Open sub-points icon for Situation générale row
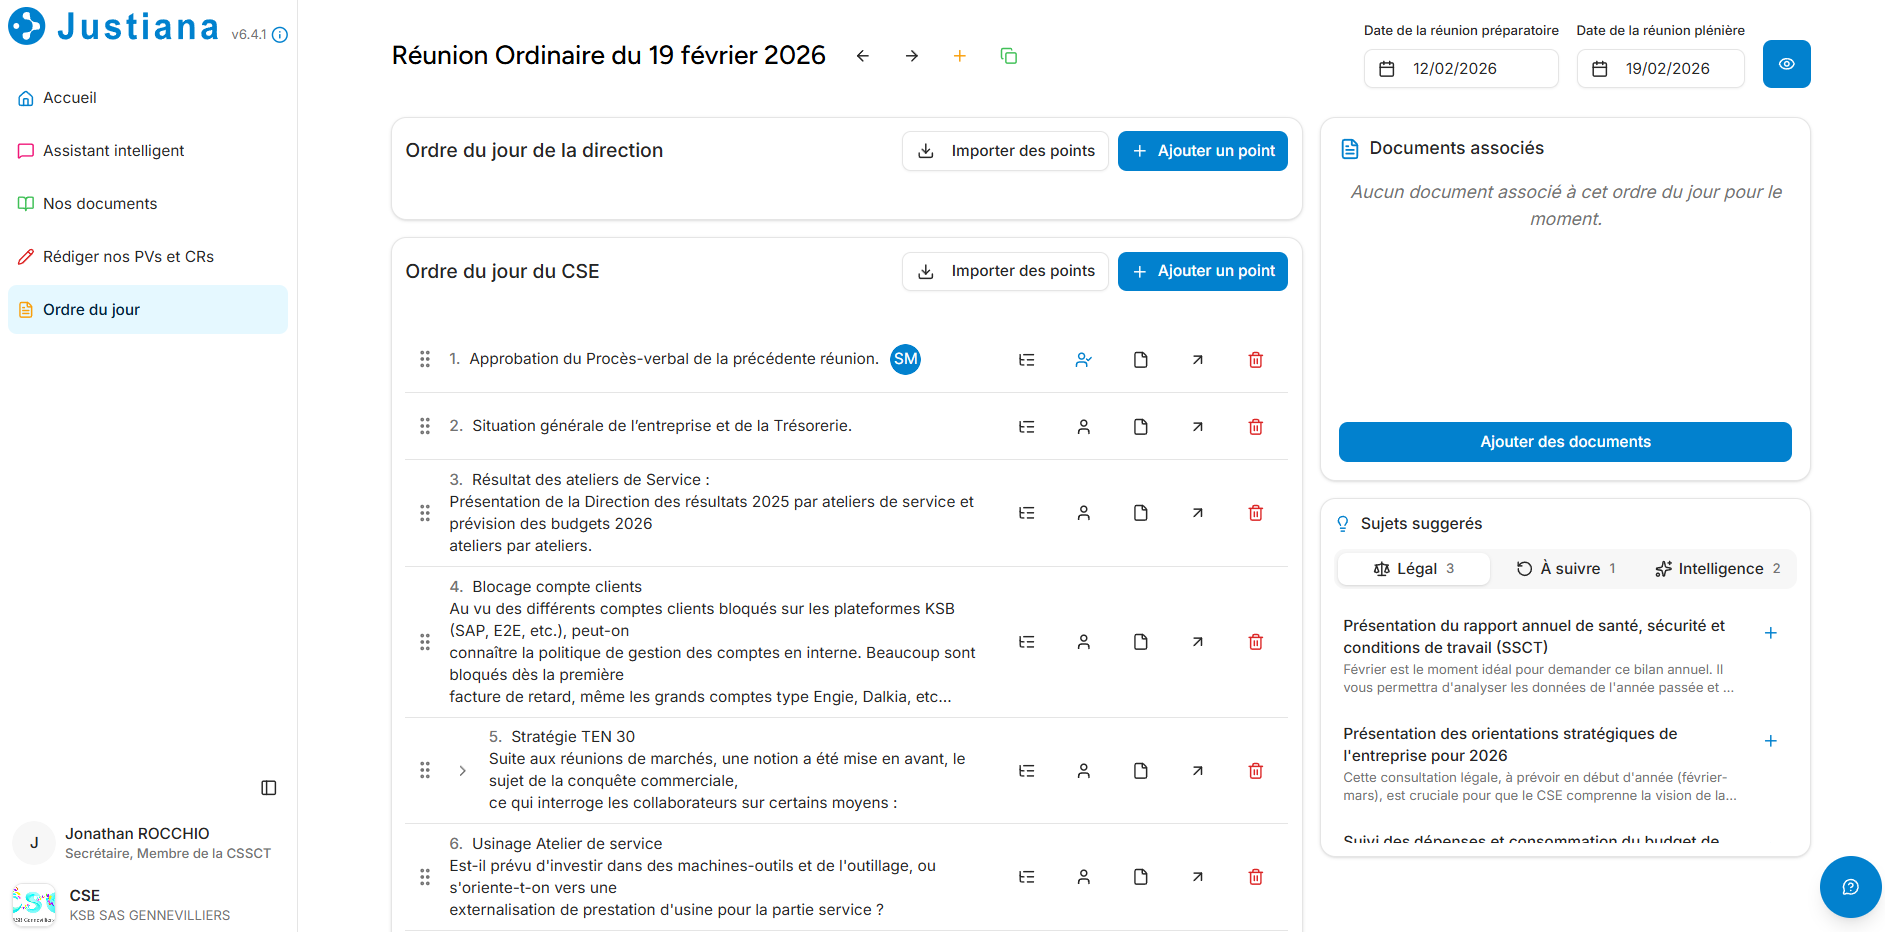Image resolution: width=1885 pixels, height=932 pixels. click(1027, 427)
